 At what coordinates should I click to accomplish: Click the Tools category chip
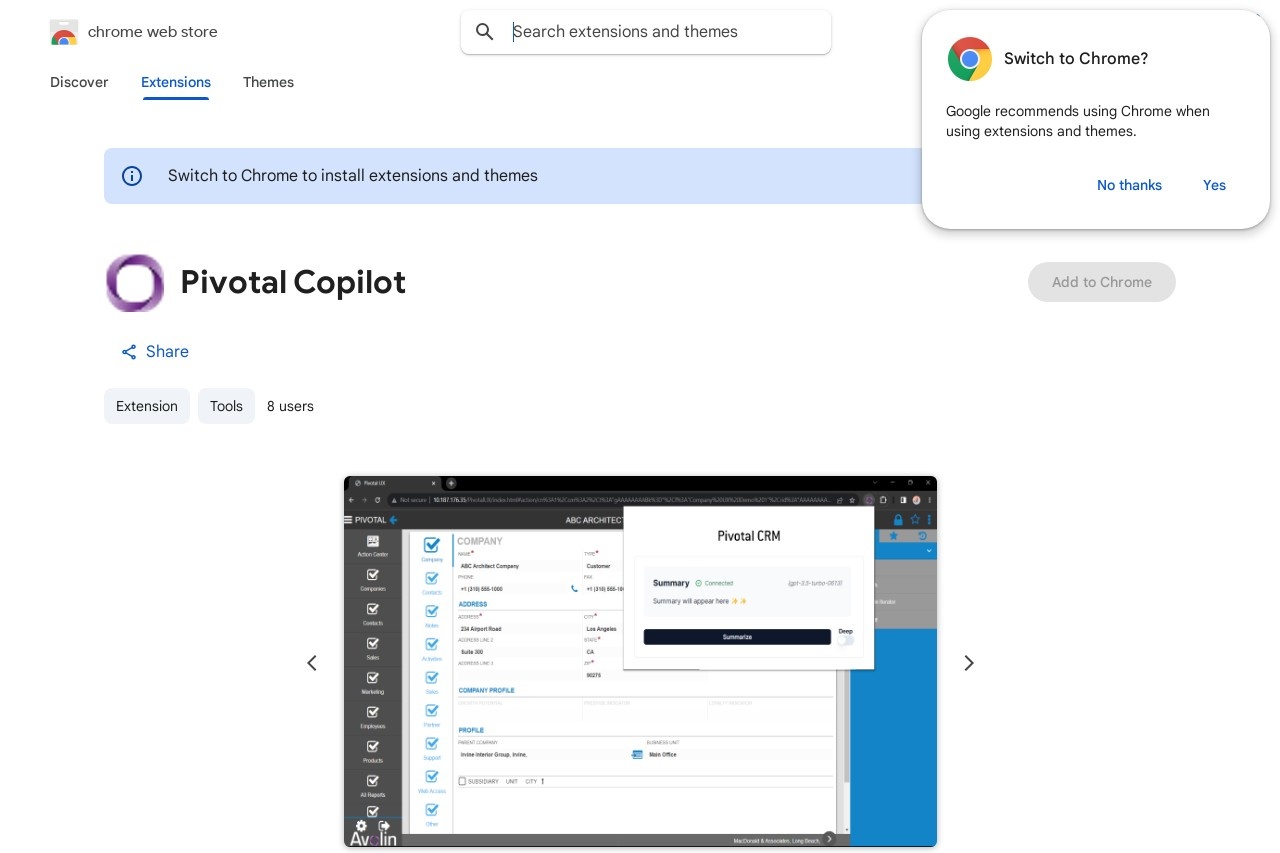click(226, 406)
